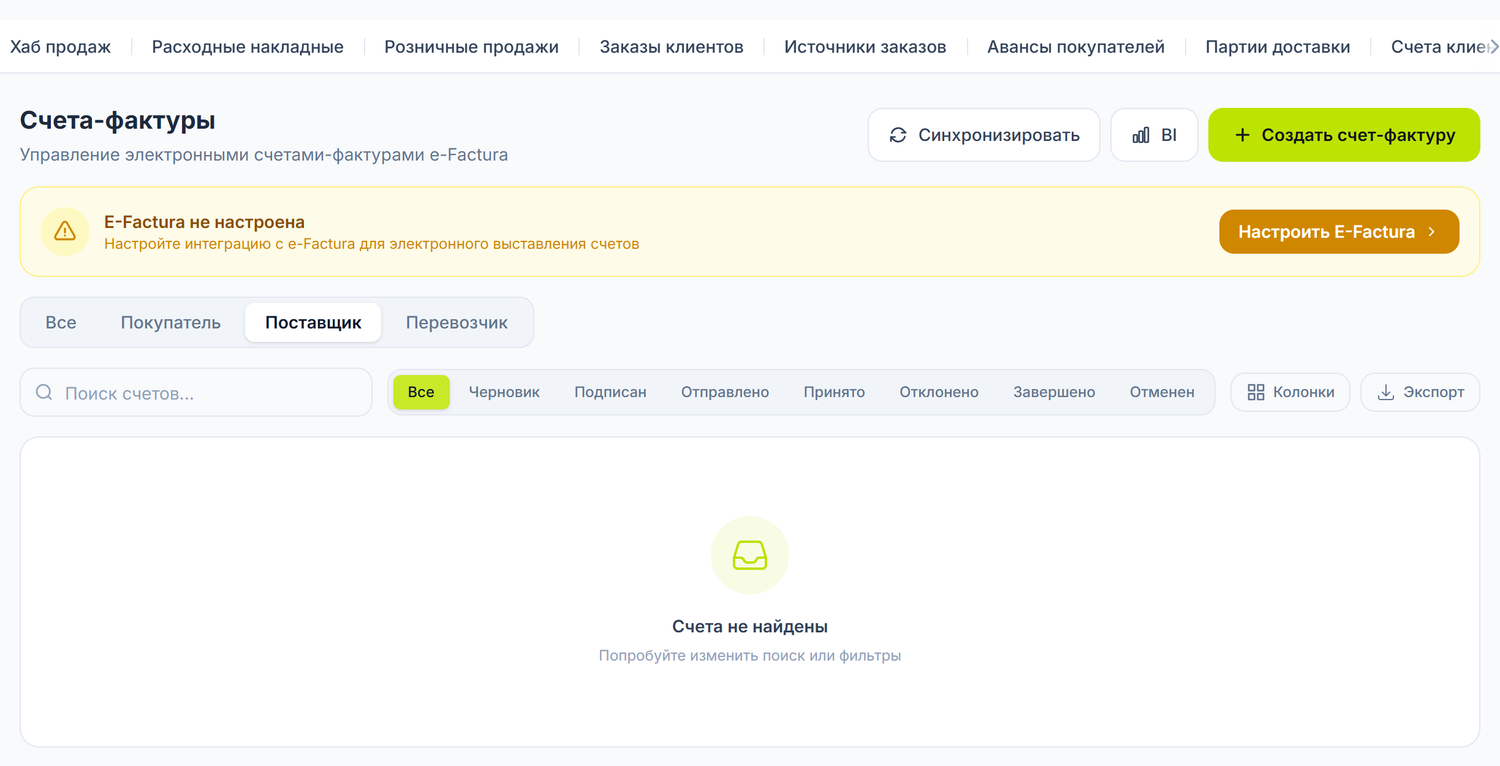Filter by Подписан status

click(x=610, y=392)
